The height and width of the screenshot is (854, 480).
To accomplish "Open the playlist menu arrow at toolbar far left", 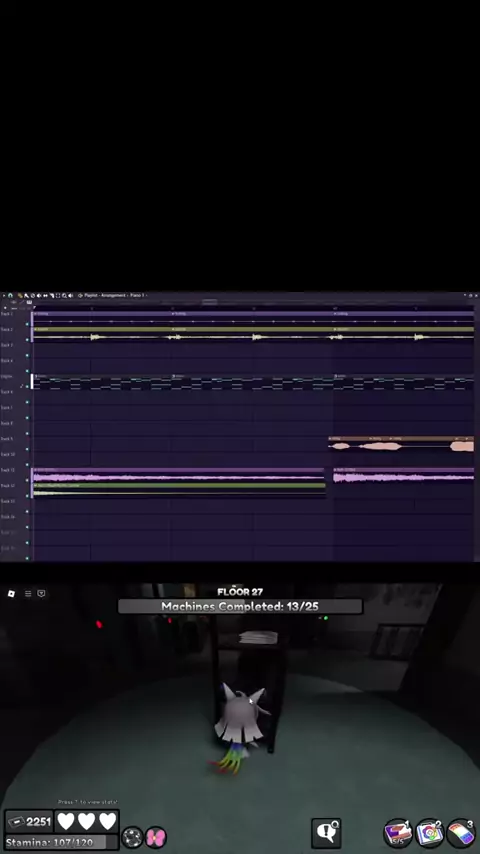I will click(x=3, y=295).
